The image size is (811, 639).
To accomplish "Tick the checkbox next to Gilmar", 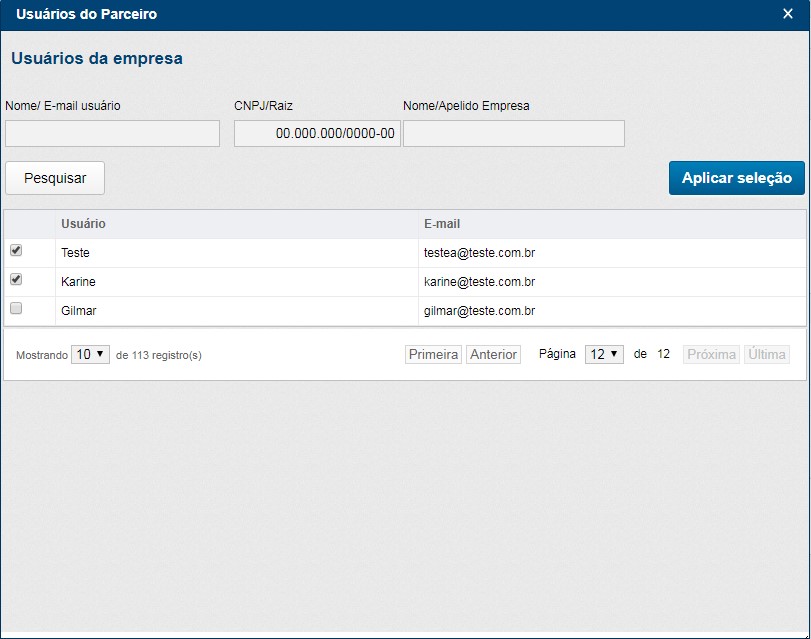I will (16, 310).
